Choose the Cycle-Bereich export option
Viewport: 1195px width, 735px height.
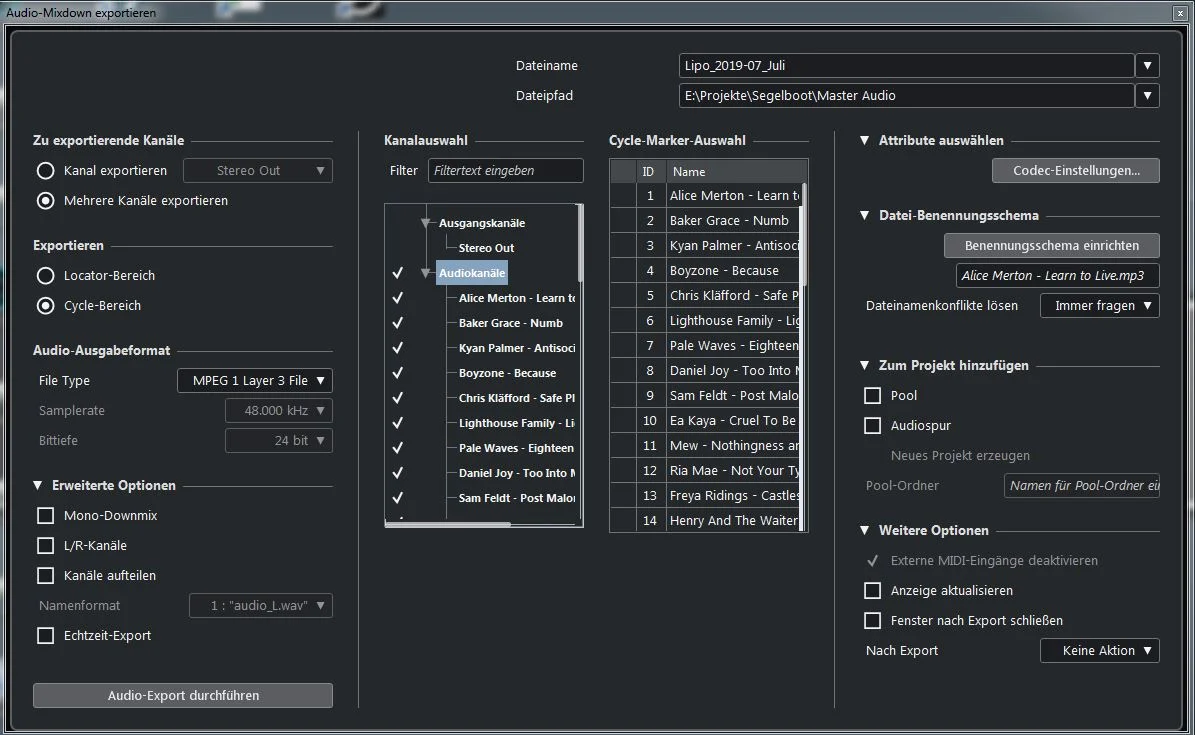tap(46, 306)
